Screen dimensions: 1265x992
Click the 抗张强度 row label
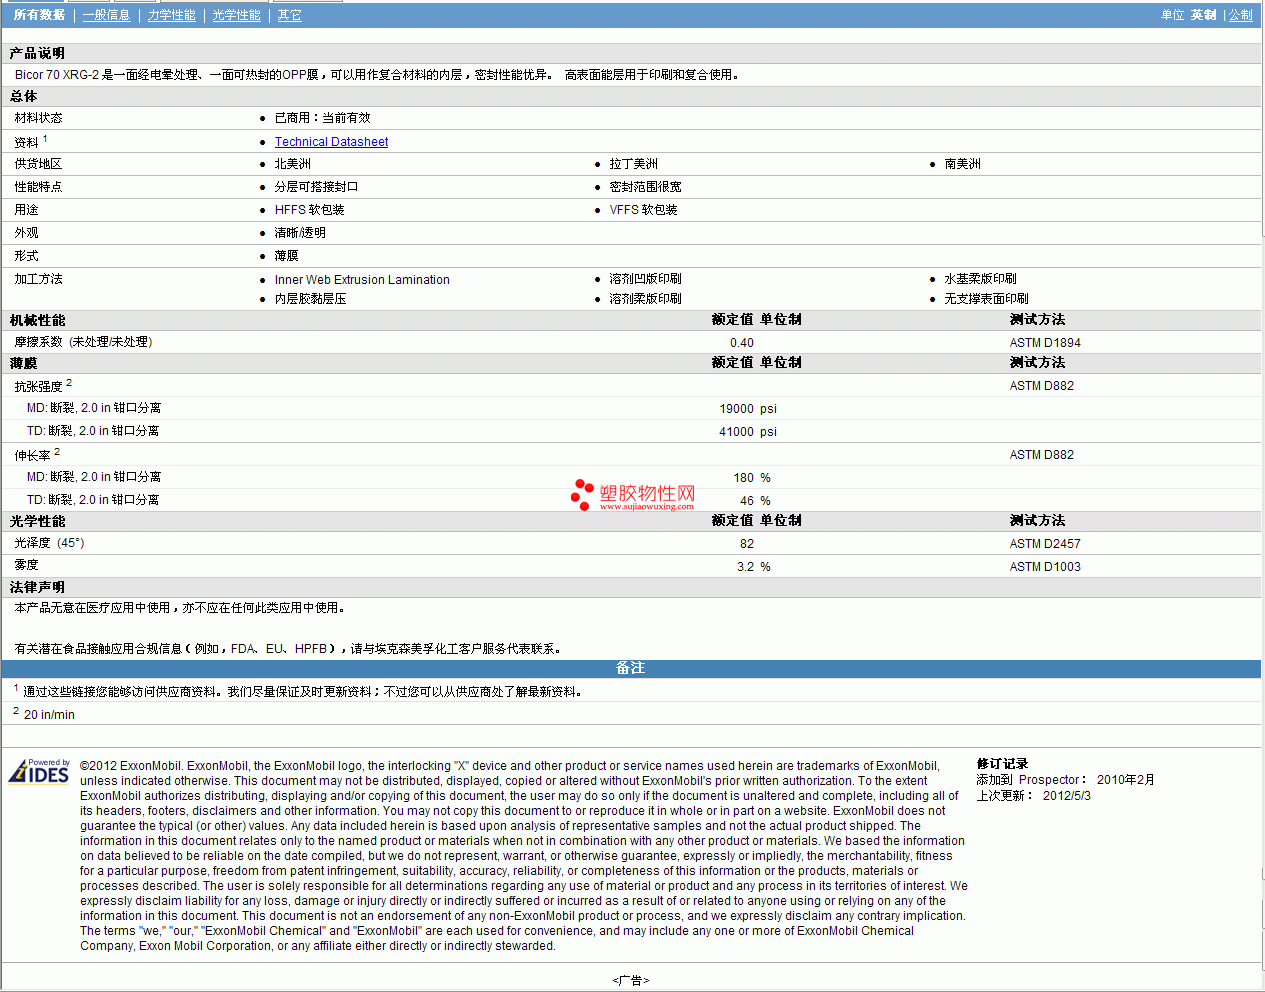click(x=38, y=386)
